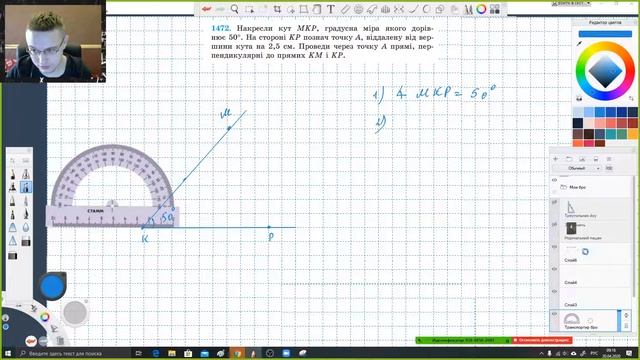Click the Redo arrow in the top toolbar
The width and height of the screenshot is (640, 360).
(x=220, y=9)
